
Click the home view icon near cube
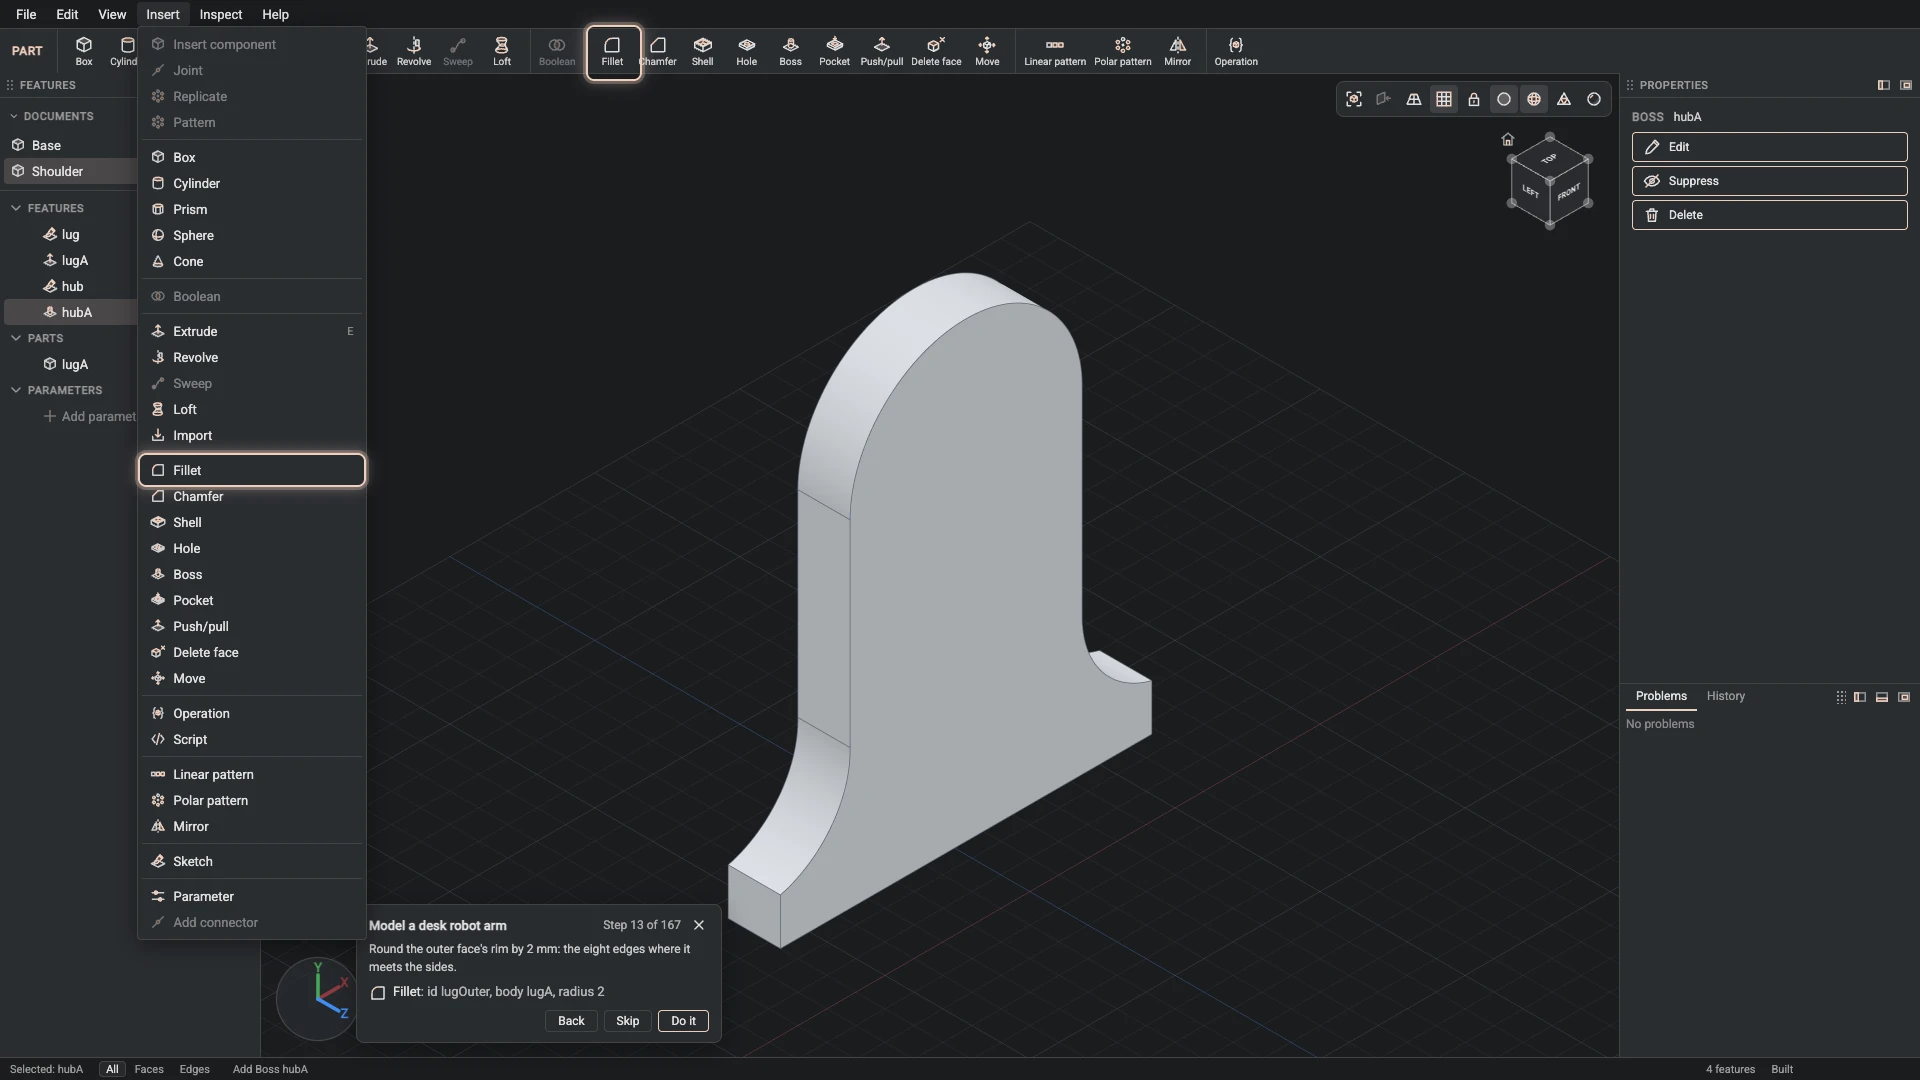point(1508,139)
